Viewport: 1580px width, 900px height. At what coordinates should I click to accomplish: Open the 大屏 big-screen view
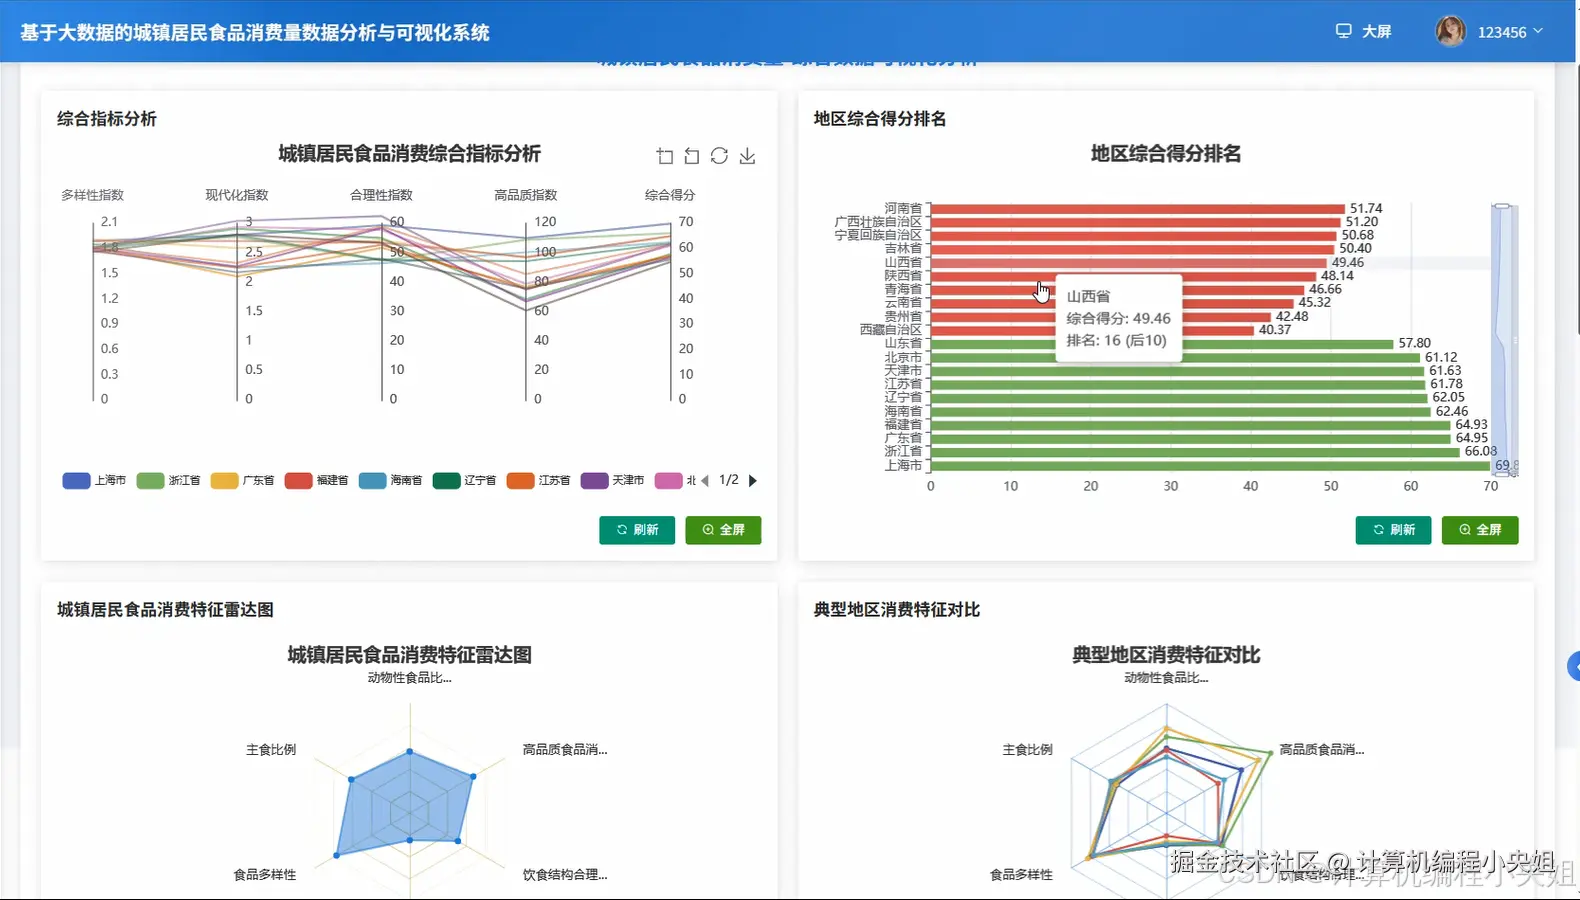pos(1364,32)
